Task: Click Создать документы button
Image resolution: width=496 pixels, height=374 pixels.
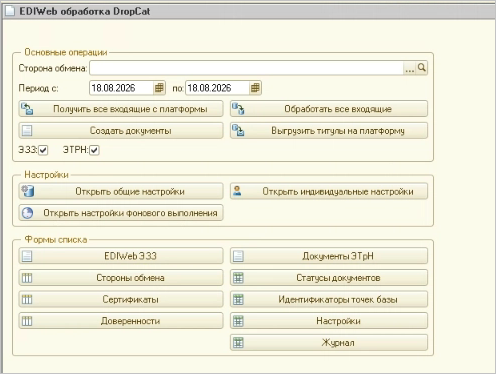Action: tap(121, 131)
